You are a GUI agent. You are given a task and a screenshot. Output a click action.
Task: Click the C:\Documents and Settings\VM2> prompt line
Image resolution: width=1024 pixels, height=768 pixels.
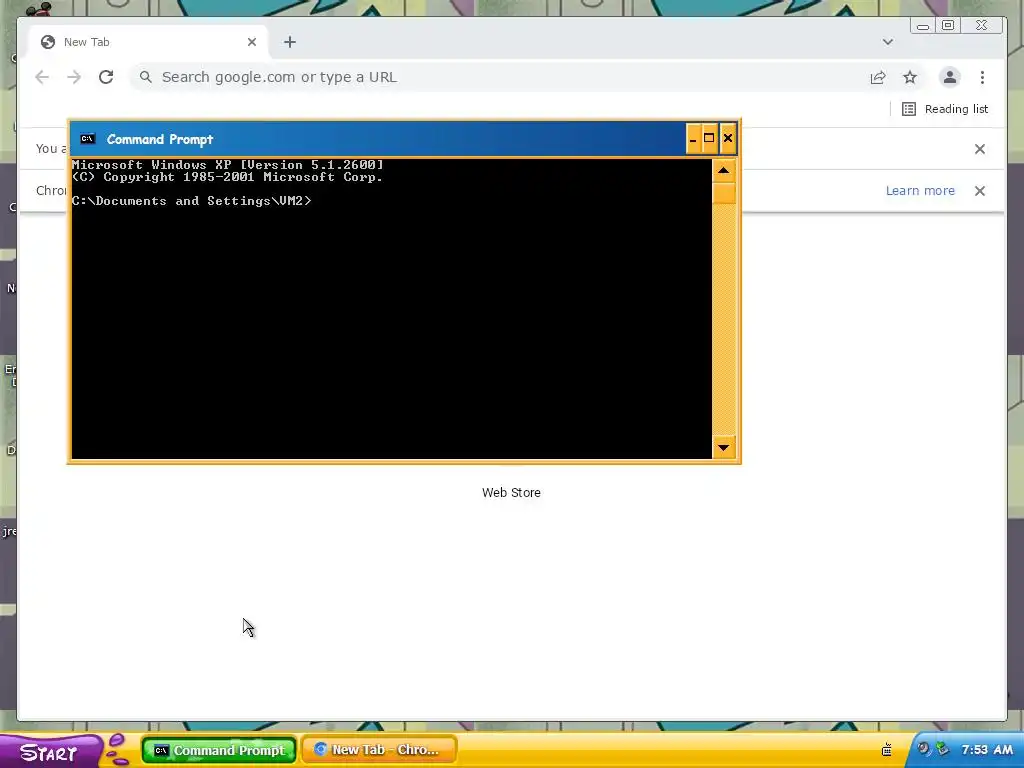(191, 200)
